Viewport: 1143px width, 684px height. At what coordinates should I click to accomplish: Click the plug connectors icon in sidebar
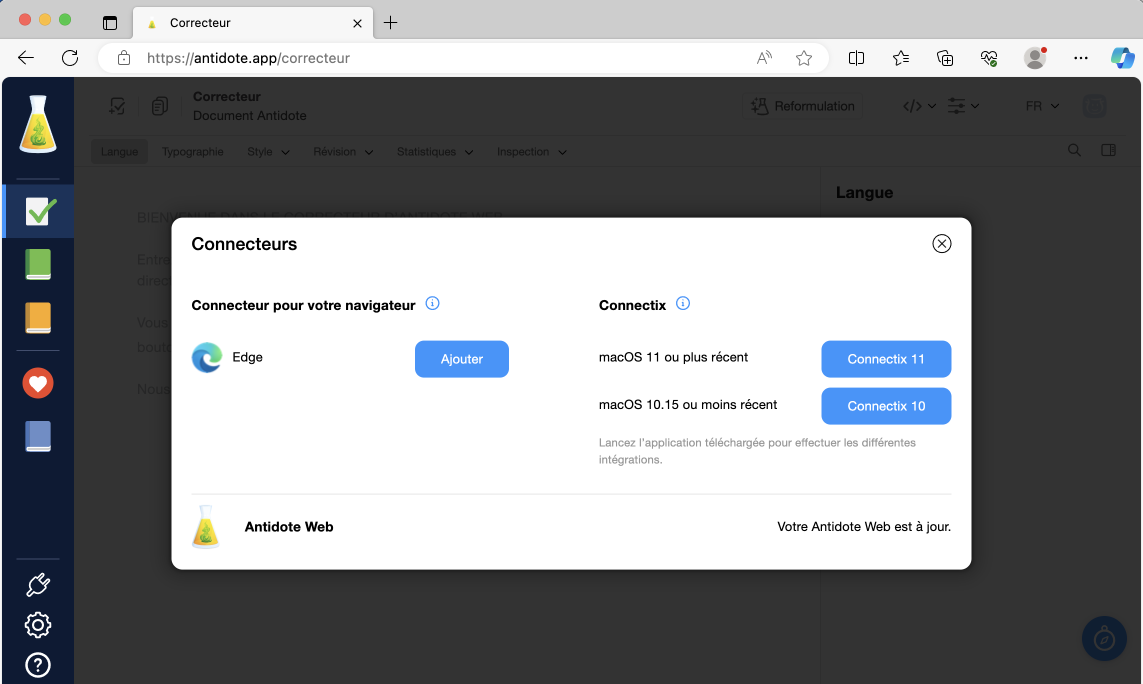[38, 585]
